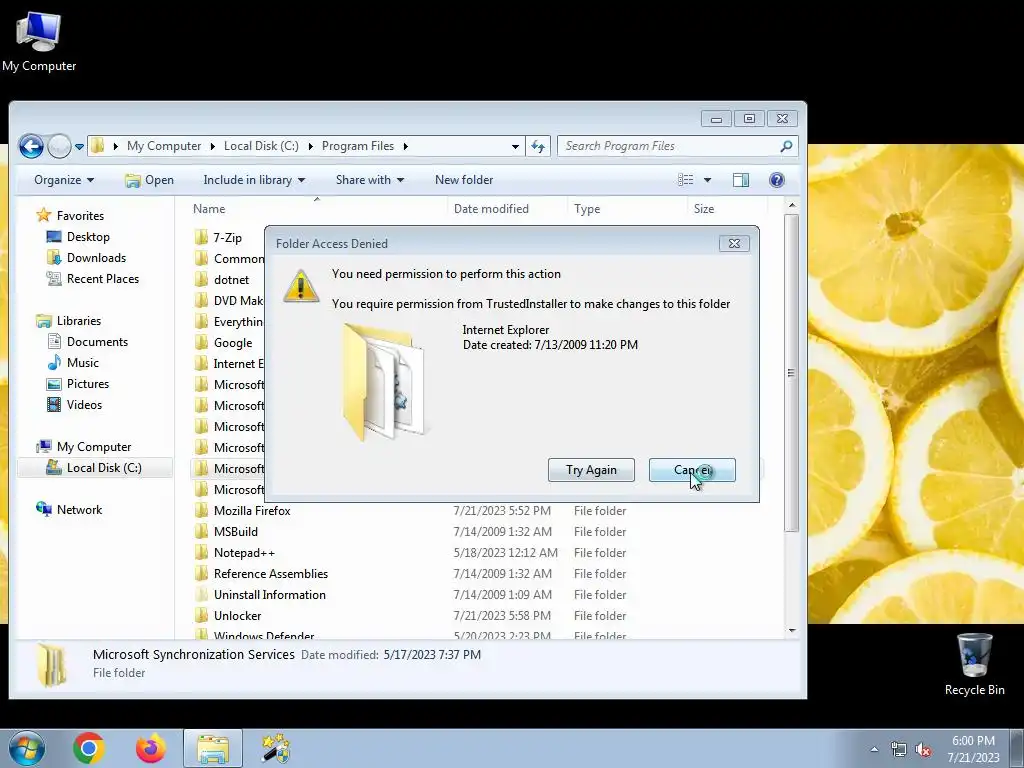The height and width of the screenshot is (768, 1024).
Task: Open the Pictures library
Action: tap(78, 384)
